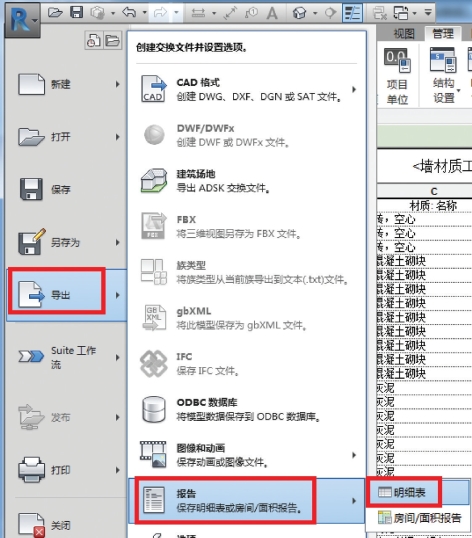Show open documents icon in application menu
The width and height of the screenshot is (472, 538).
[x=113, y=41]
